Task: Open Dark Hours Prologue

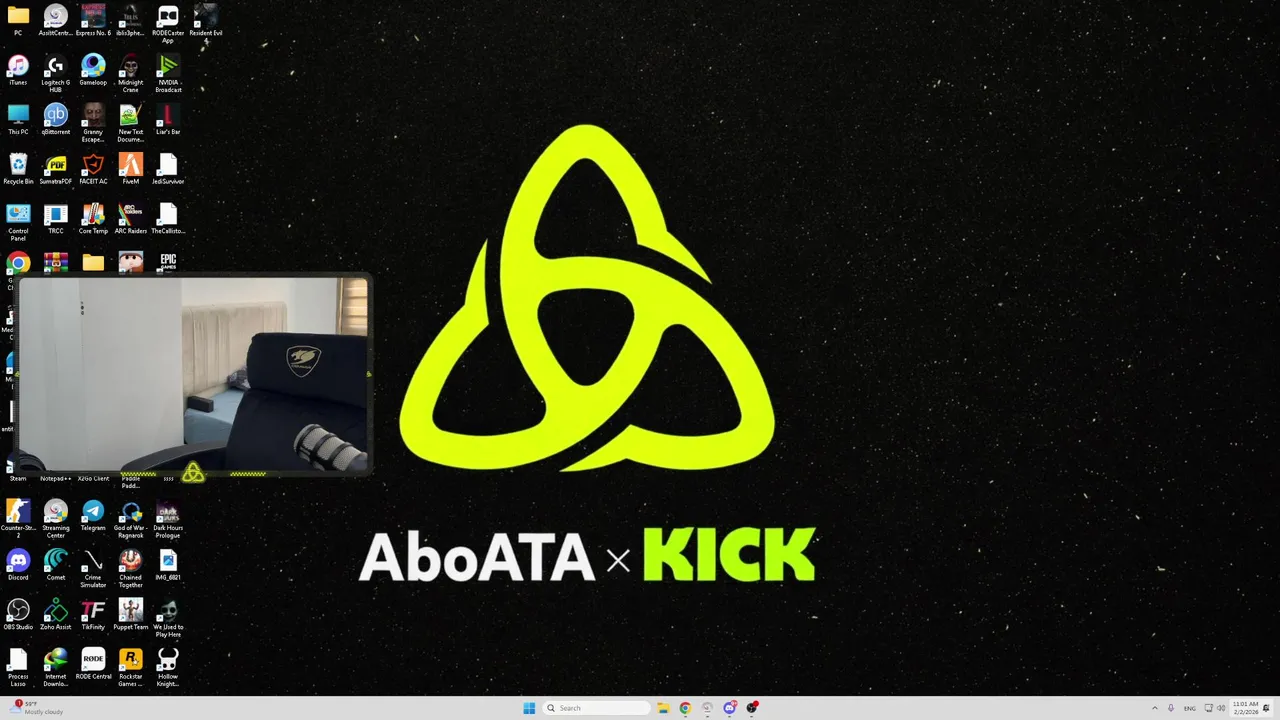Action: pos(168,519)
